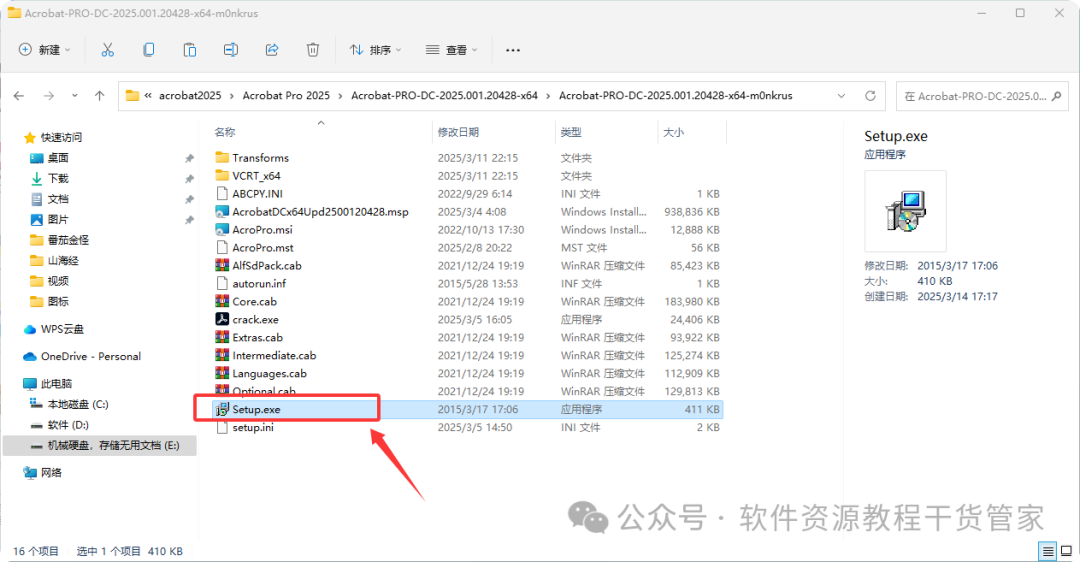Click the Acrobat Pro 2025 breadcrumb
The width and height of the screenshot is (1080, 562).
286,96
